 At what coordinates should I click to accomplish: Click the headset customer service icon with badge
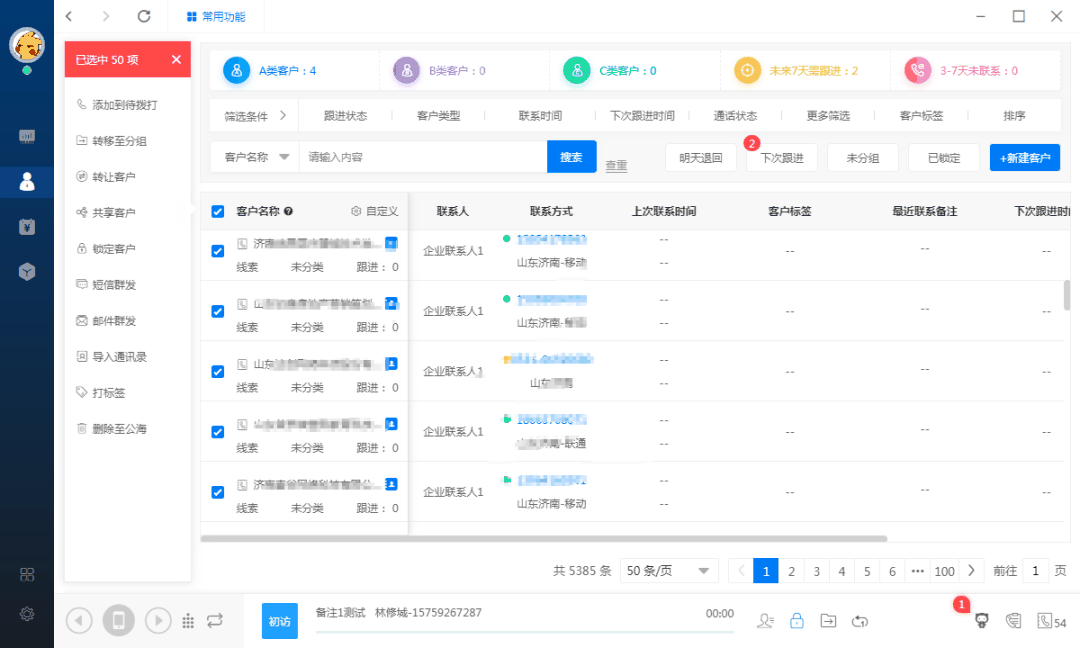pos(982,620)
